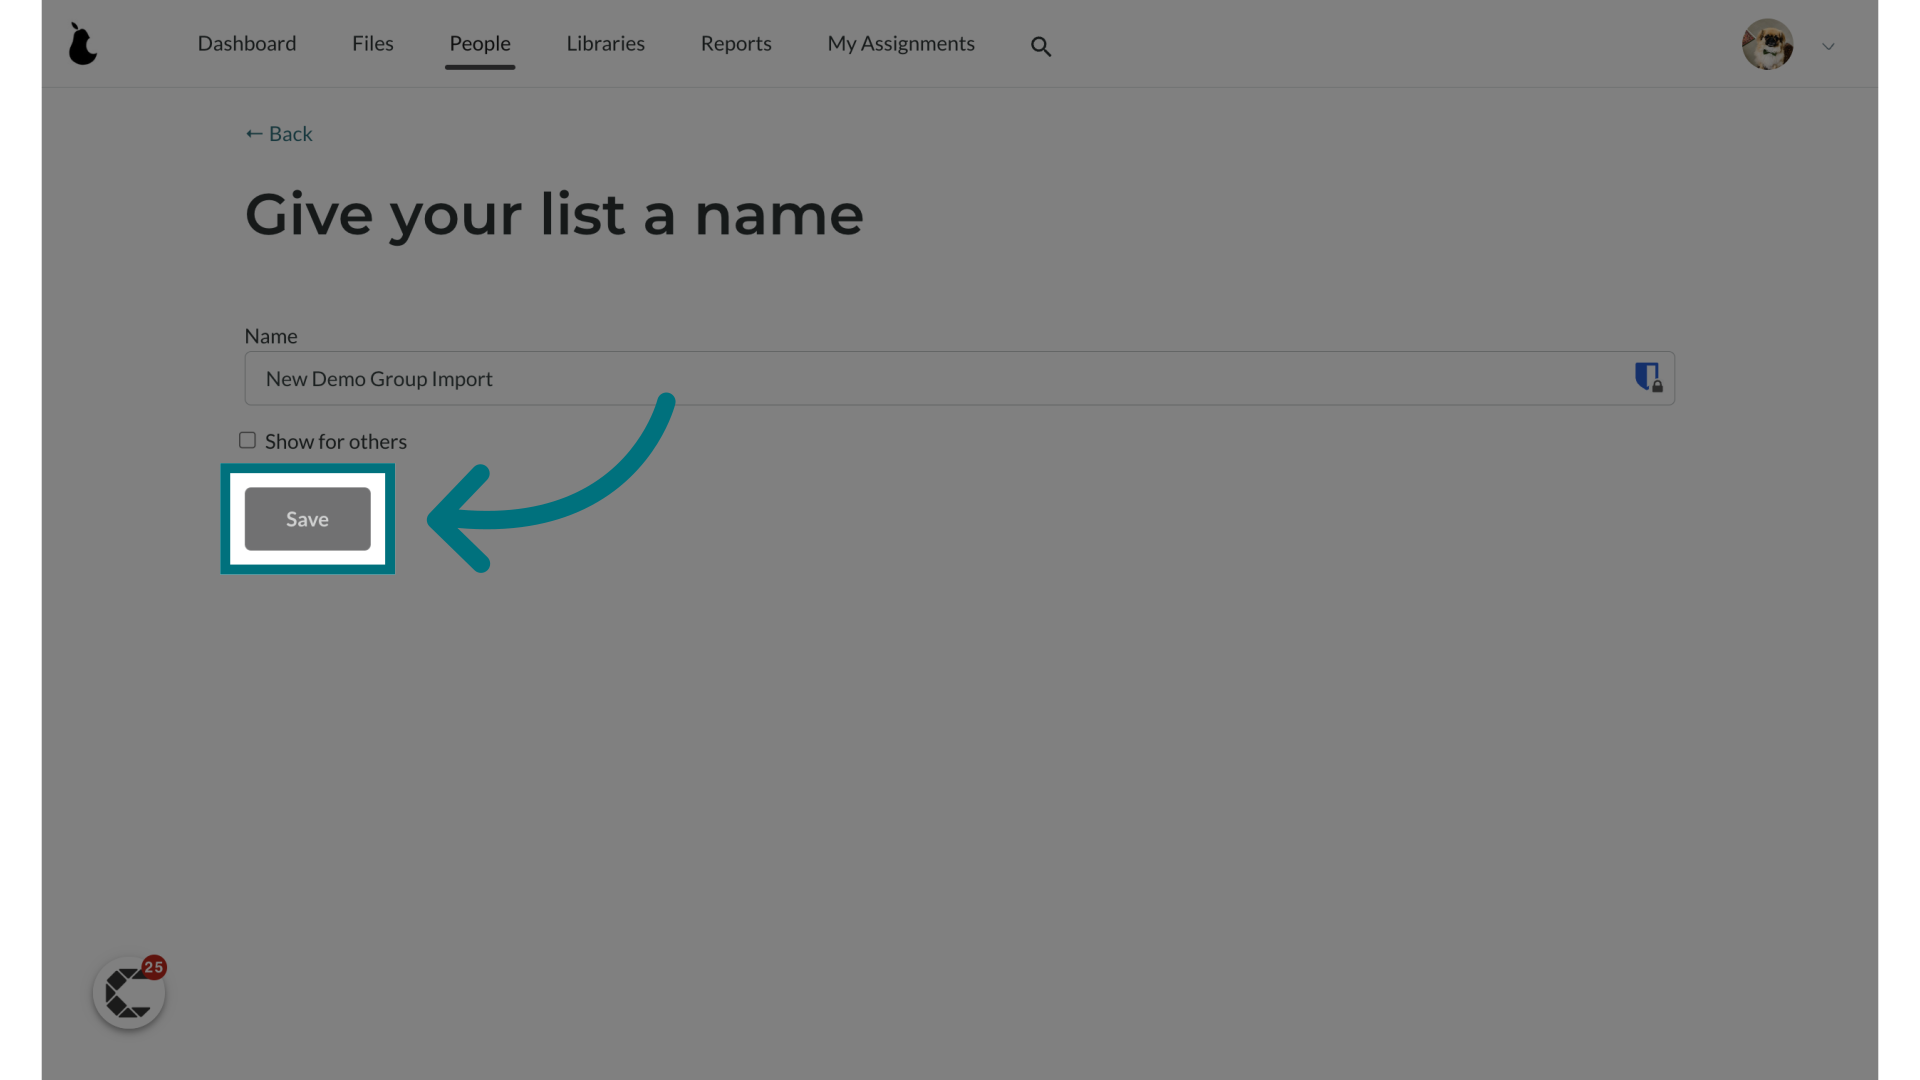Switch to the Dashboard tab
Screen dimensions: 1920x1080
point(247,42)
